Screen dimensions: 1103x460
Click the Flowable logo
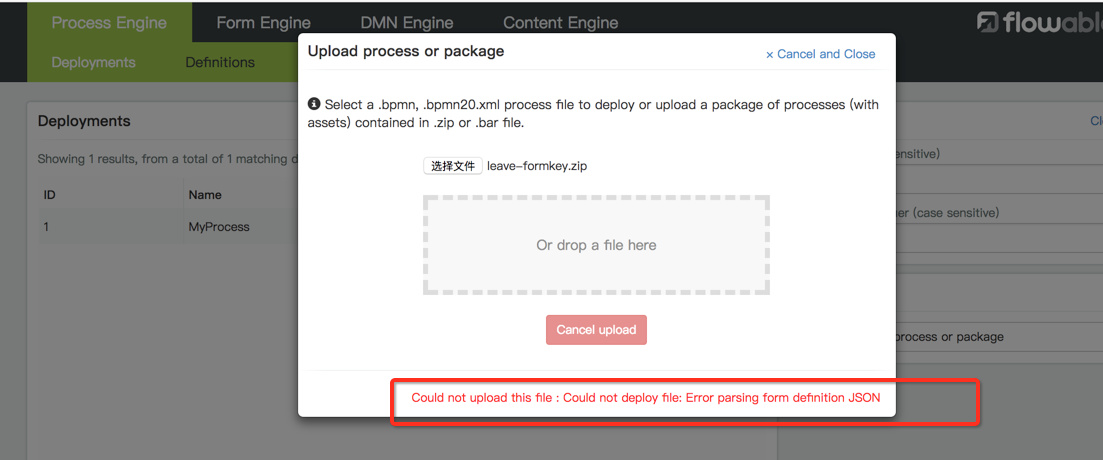point(1040,23)
